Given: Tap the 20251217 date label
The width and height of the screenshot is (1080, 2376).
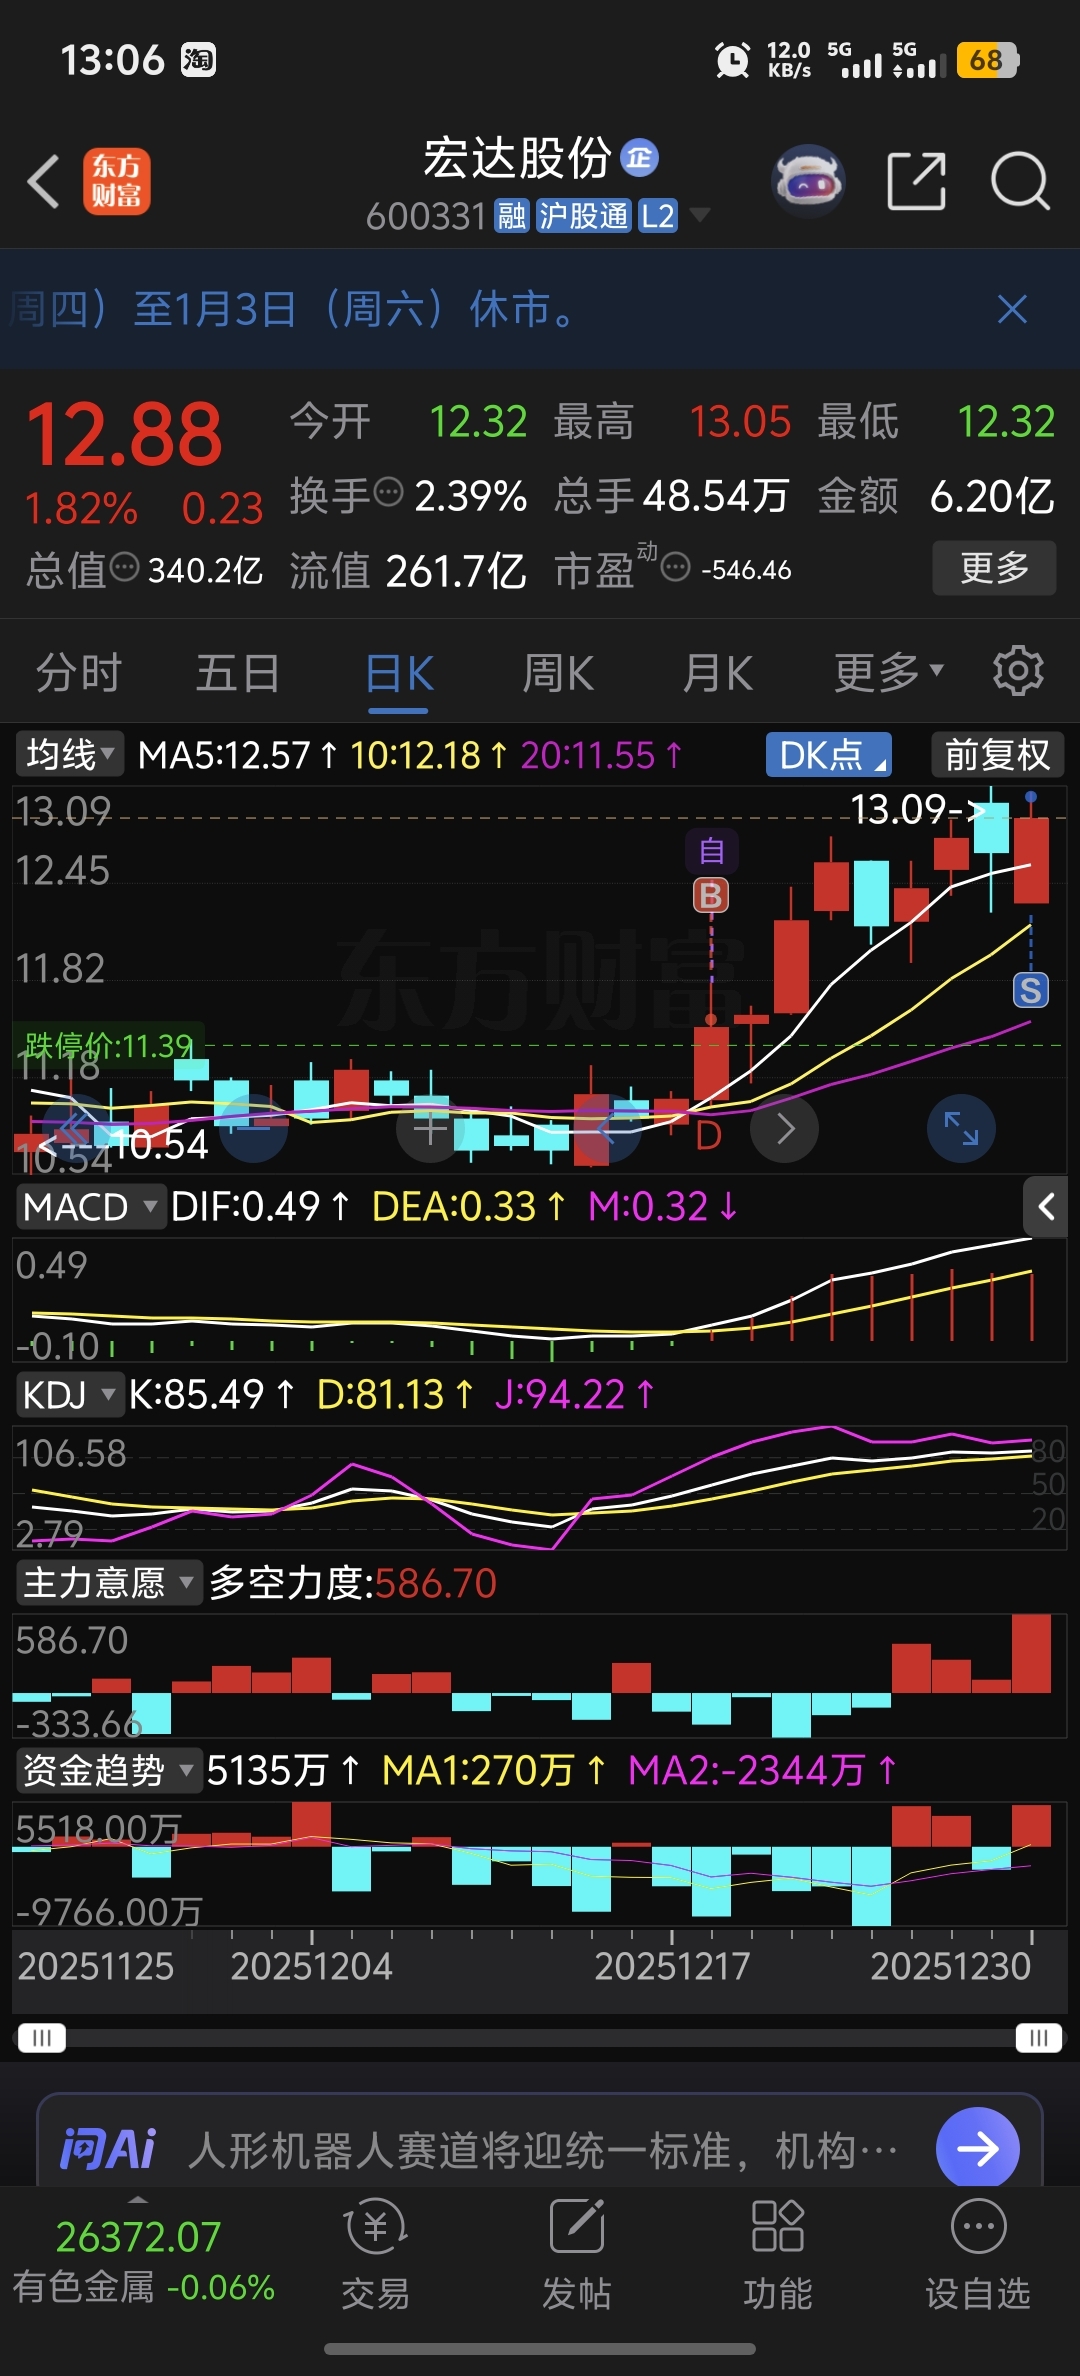Looking at the screenshot, I should pos(672,1966).
